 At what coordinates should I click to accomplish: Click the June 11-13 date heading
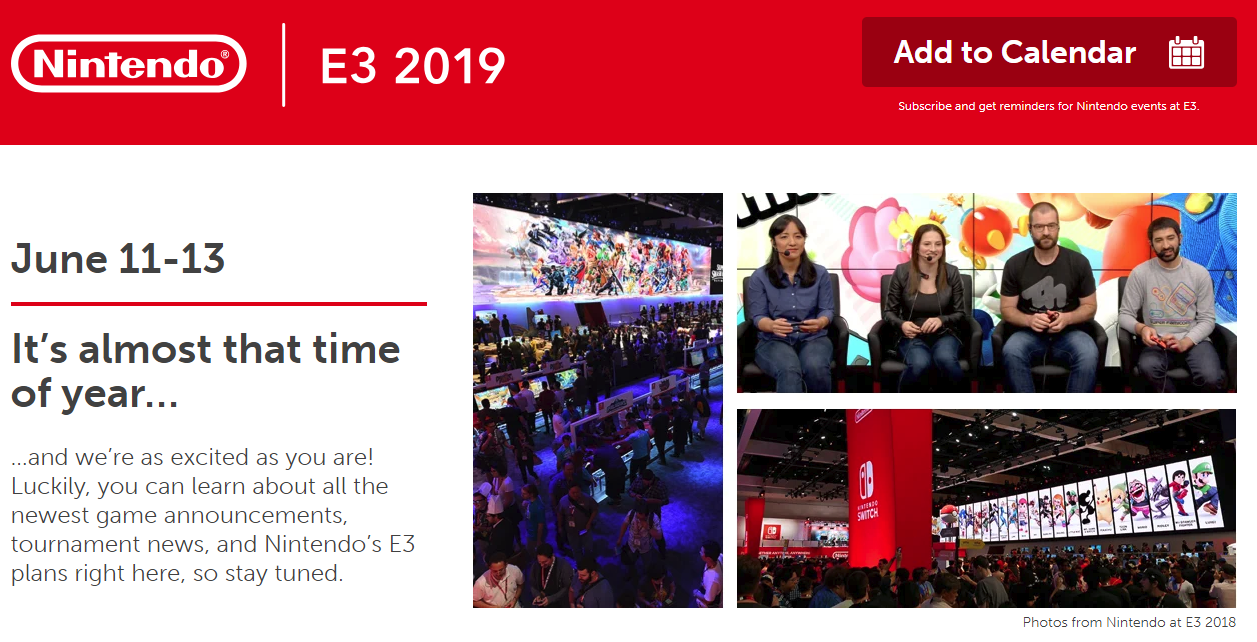(118, 259)
